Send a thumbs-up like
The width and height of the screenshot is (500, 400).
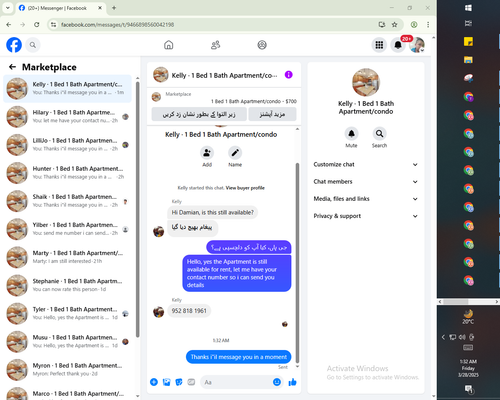coord(292,382)
